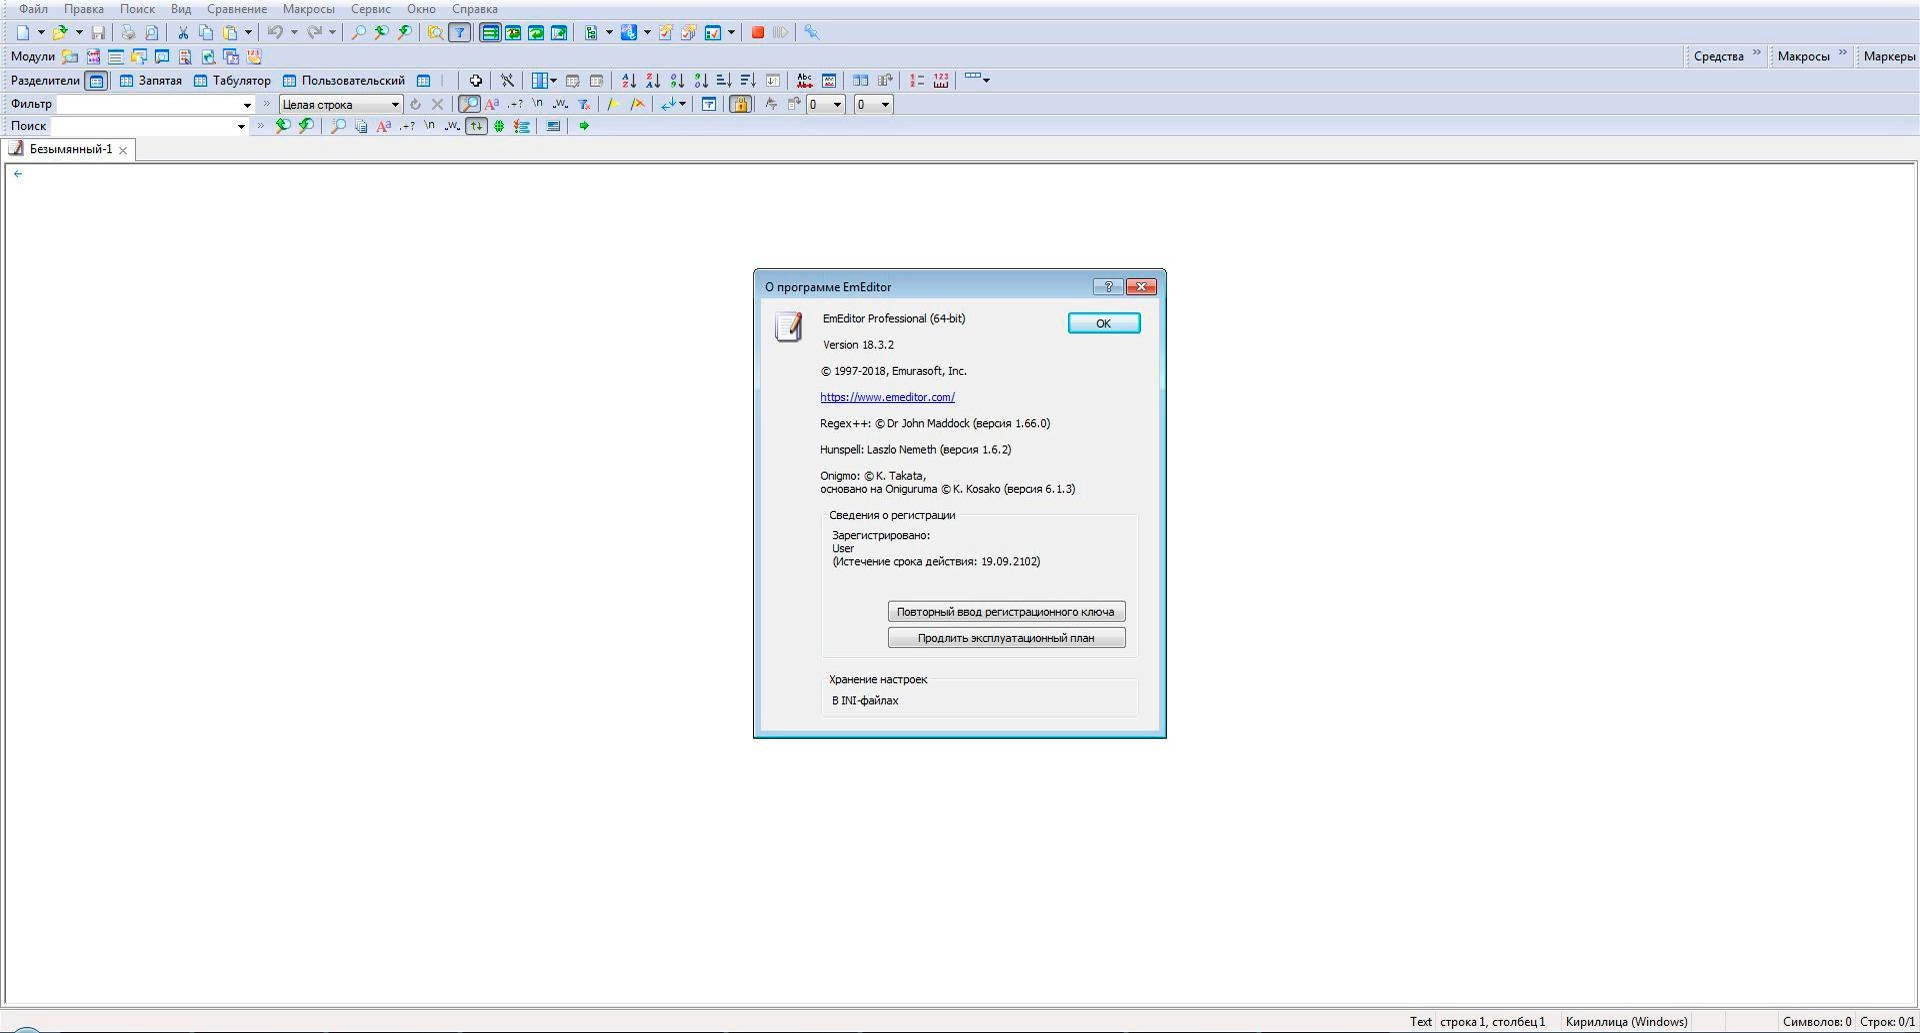Click the Cut scissors icon
This screenshot has width=1920, height=1033.
(183, 32)
